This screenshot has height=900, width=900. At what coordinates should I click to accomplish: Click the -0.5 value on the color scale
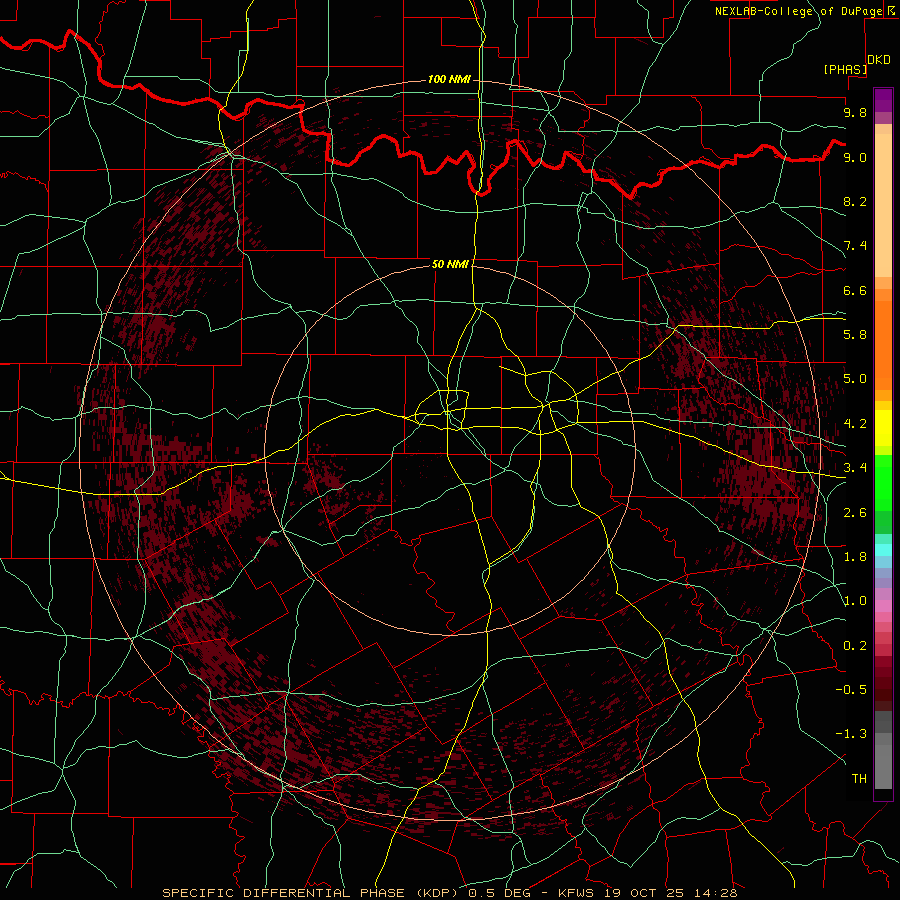coord(851,690)
